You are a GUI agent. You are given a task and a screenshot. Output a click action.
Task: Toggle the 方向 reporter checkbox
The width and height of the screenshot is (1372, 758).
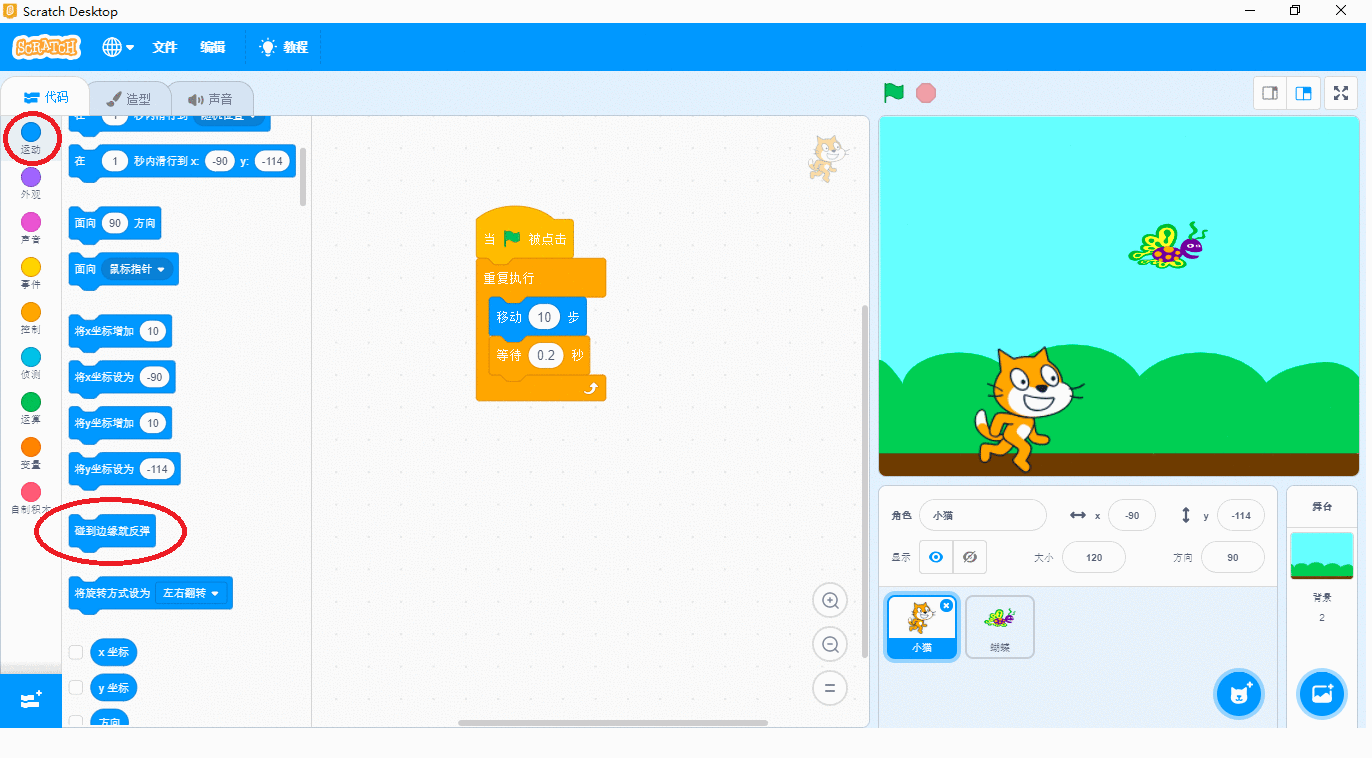[76, 721]
